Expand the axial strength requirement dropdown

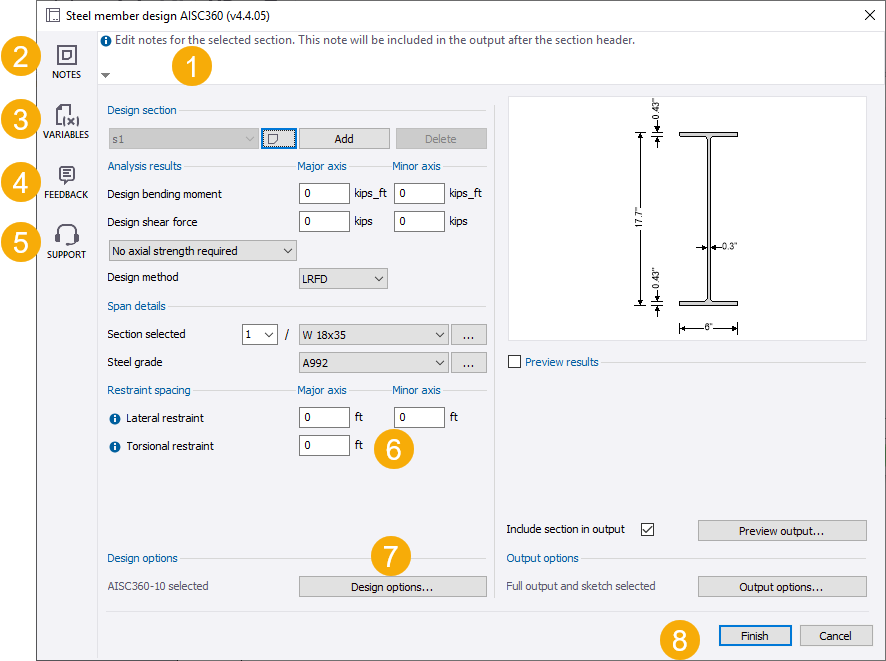(202, 250)
